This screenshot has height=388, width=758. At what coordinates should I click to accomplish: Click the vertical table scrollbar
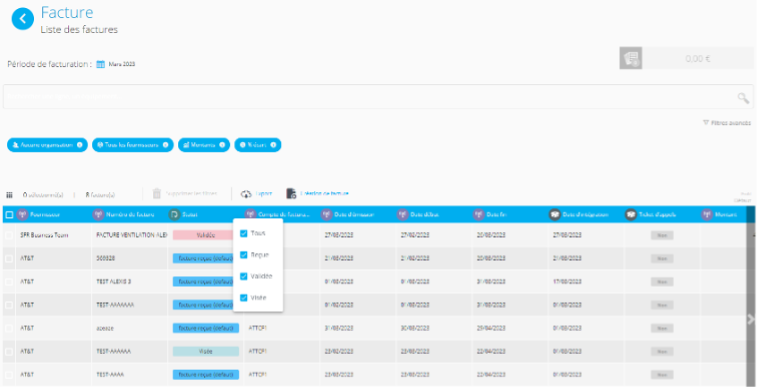pyautogui.click(x=750, y=296)
